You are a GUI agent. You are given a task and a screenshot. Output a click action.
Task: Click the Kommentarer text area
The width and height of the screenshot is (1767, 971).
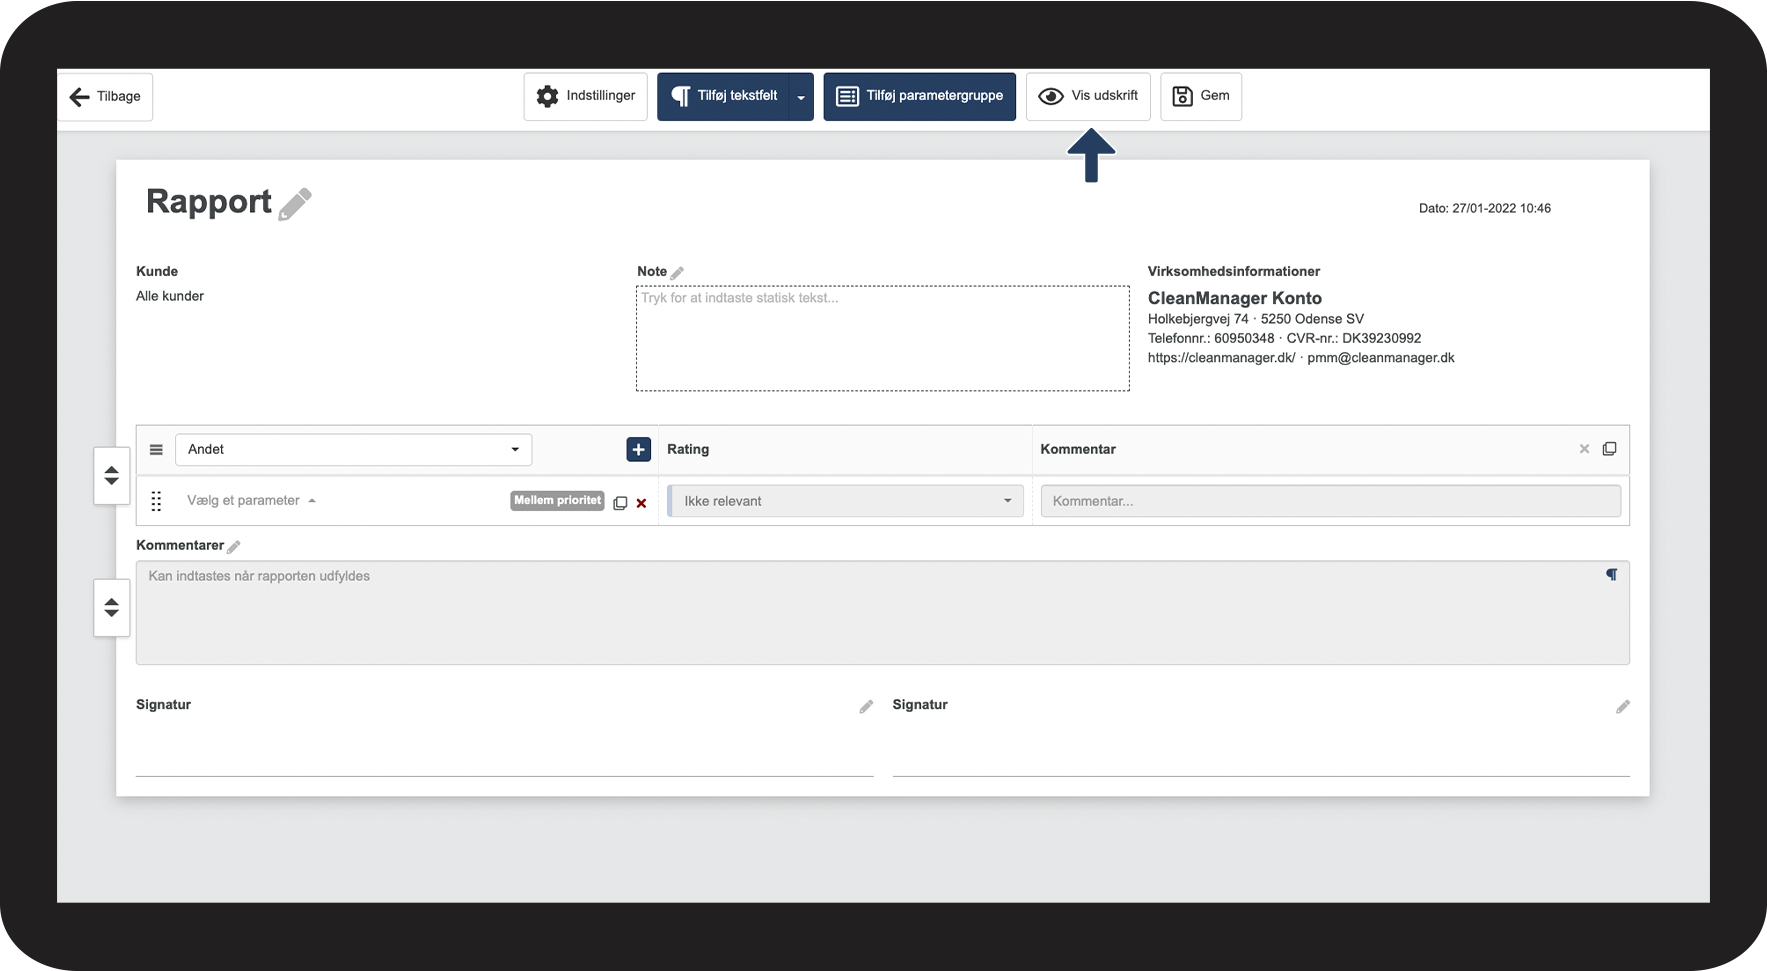pos(883,613)
